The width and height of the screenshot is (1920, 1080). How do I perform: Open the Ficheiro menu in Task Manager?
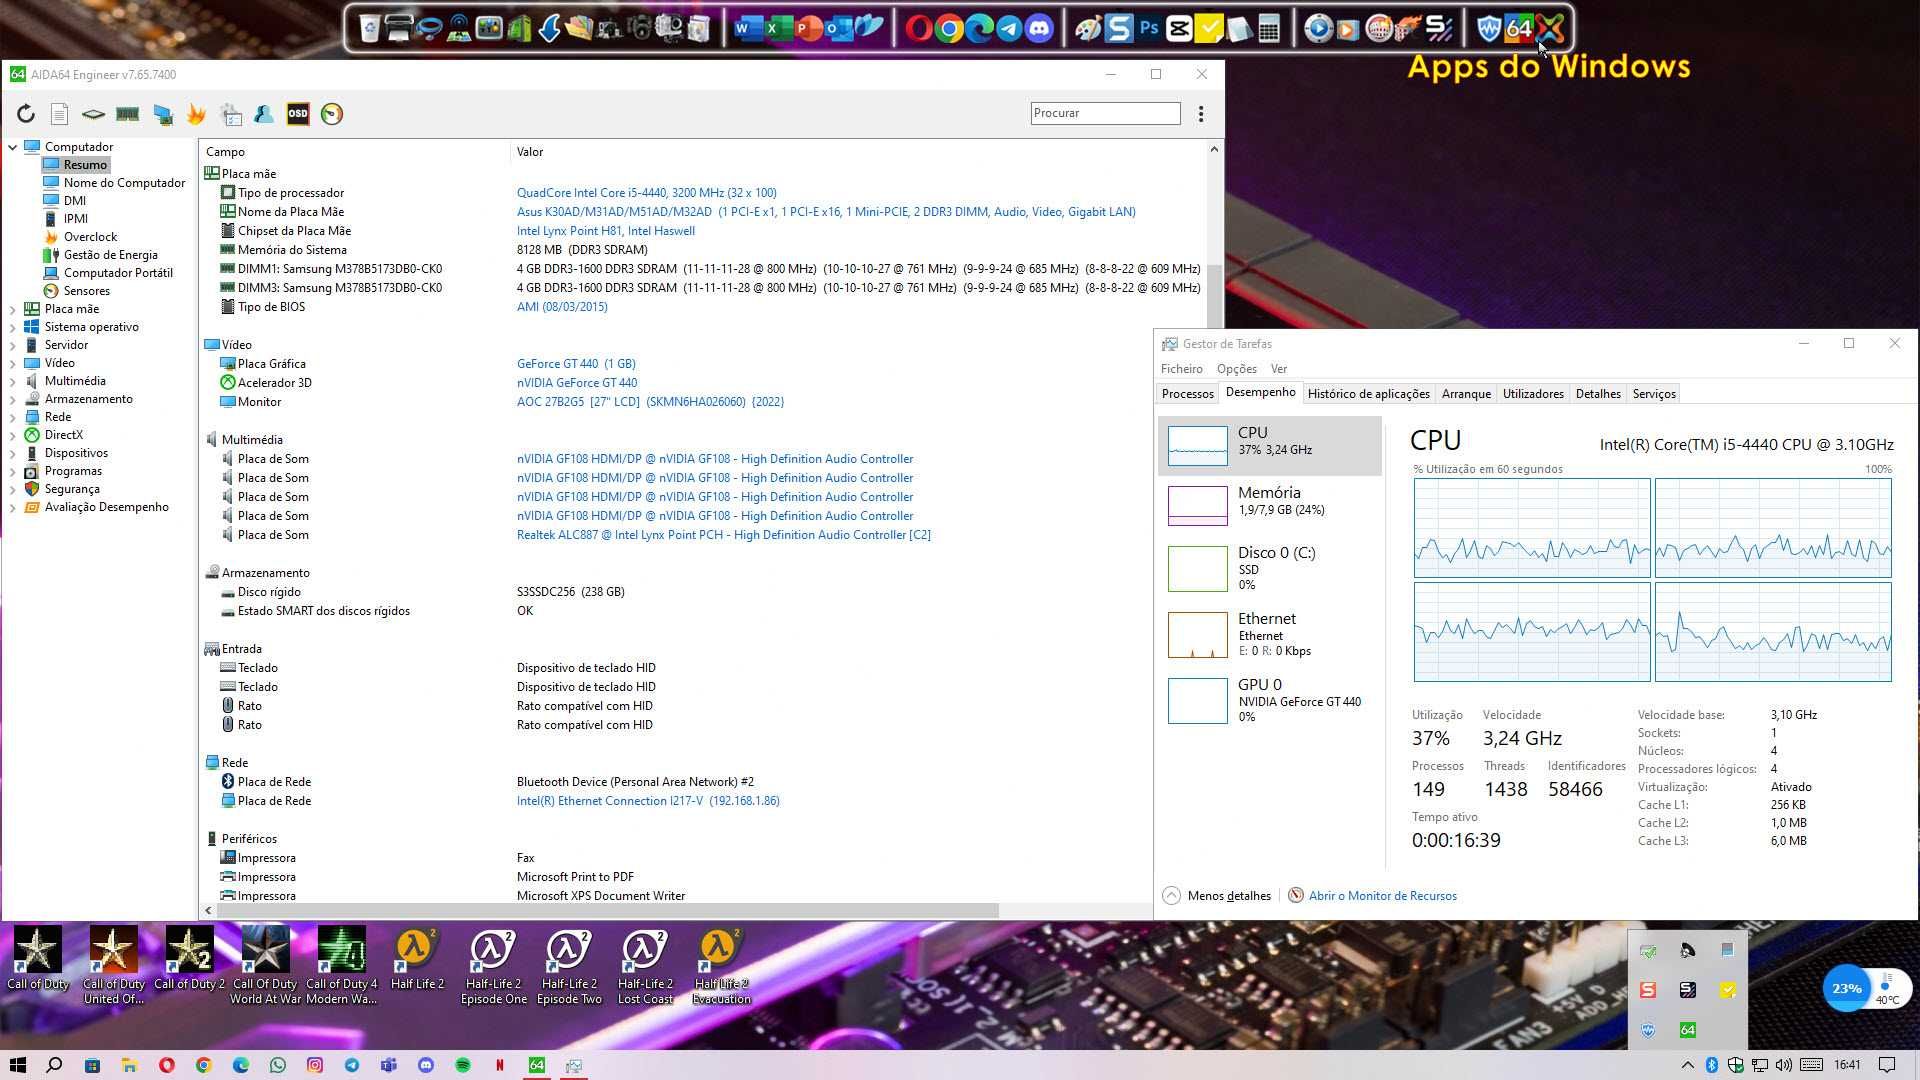pyautogui.click(x=1181, y=369)
